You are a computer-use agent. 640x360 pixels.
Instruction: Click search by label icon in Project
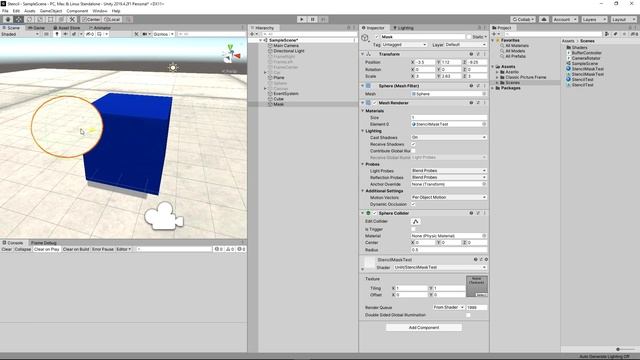point(616,34)
